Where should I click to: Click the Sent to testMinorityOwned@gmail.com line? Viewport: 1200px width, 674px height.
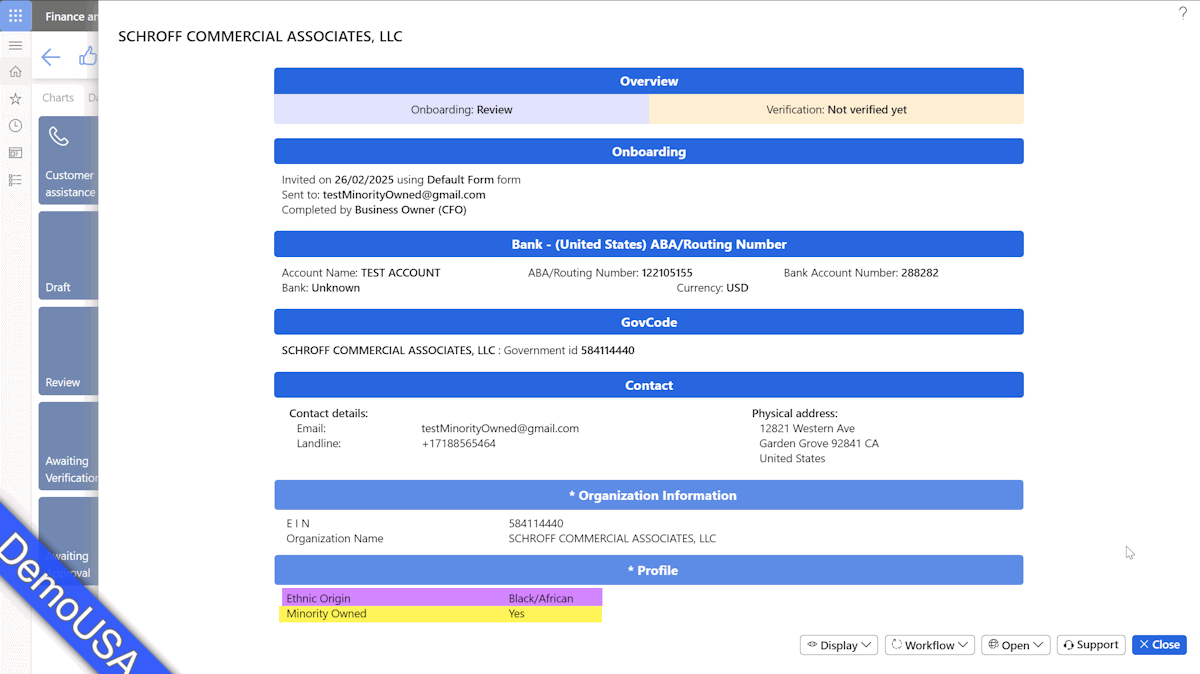point(384,195)
